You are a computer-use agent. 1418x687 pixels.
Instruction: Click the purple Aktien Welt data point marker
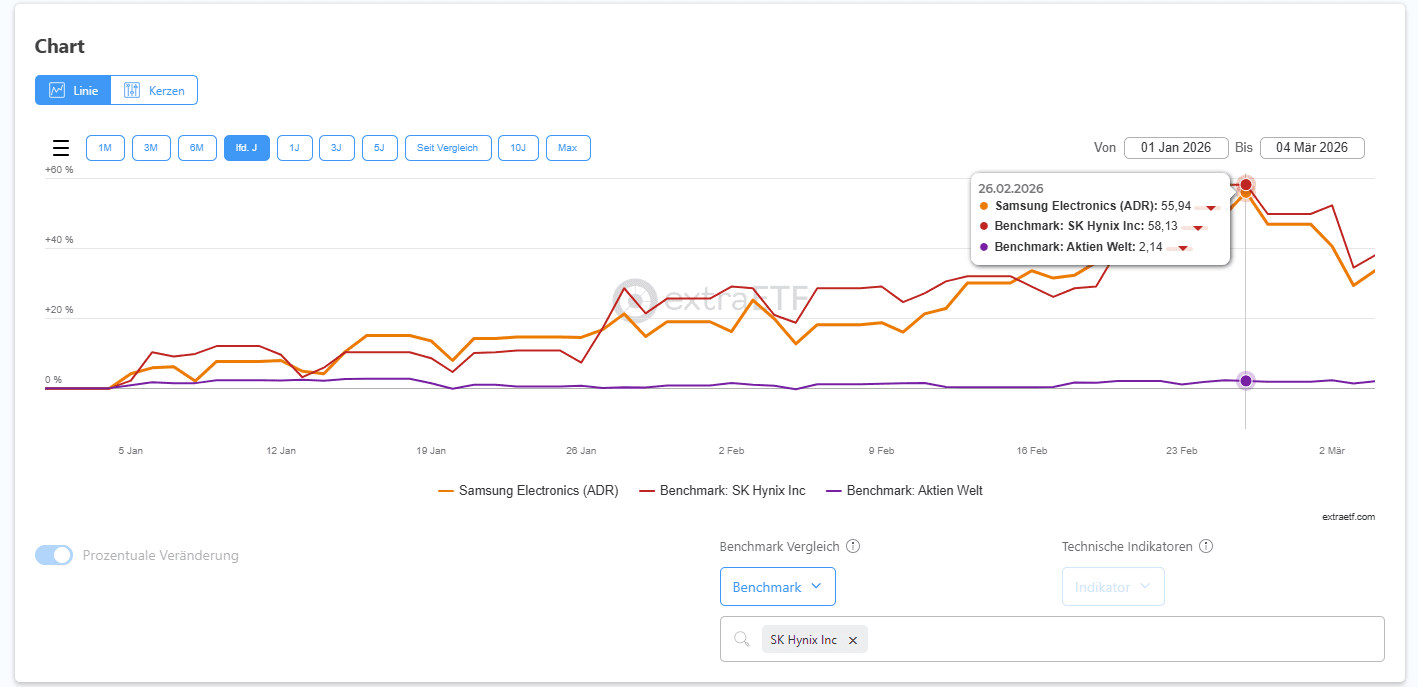pos(1246,381)
